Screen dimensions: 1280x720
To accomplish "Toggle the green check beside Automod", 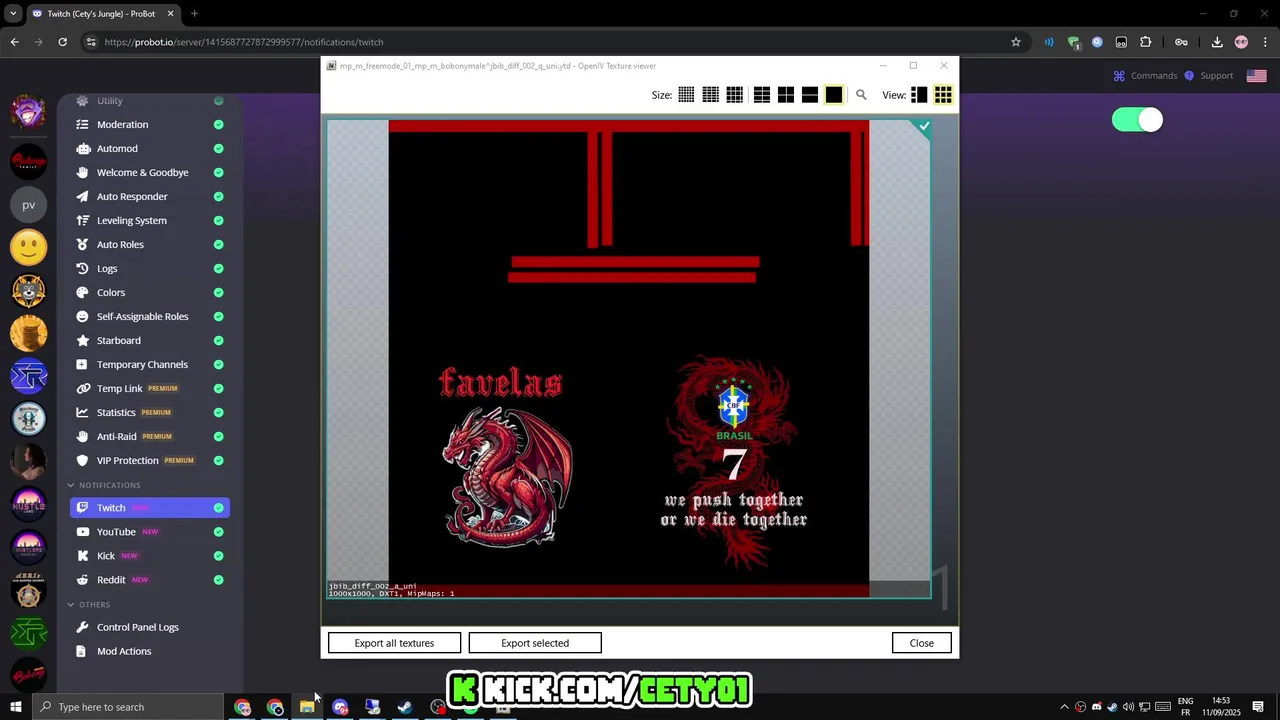I will (x=218, y=149).
